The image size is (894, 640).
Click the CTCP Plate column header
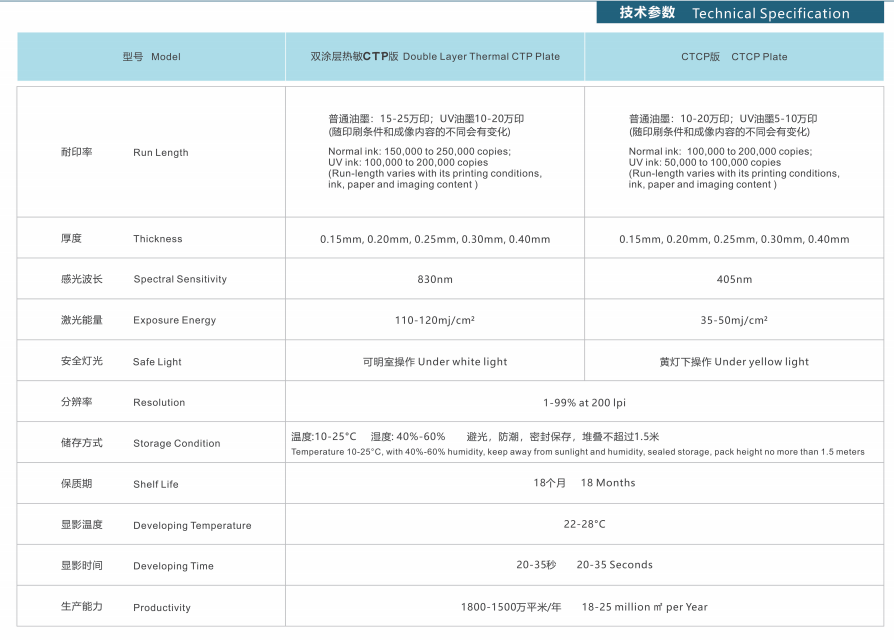tap(733, 57)
